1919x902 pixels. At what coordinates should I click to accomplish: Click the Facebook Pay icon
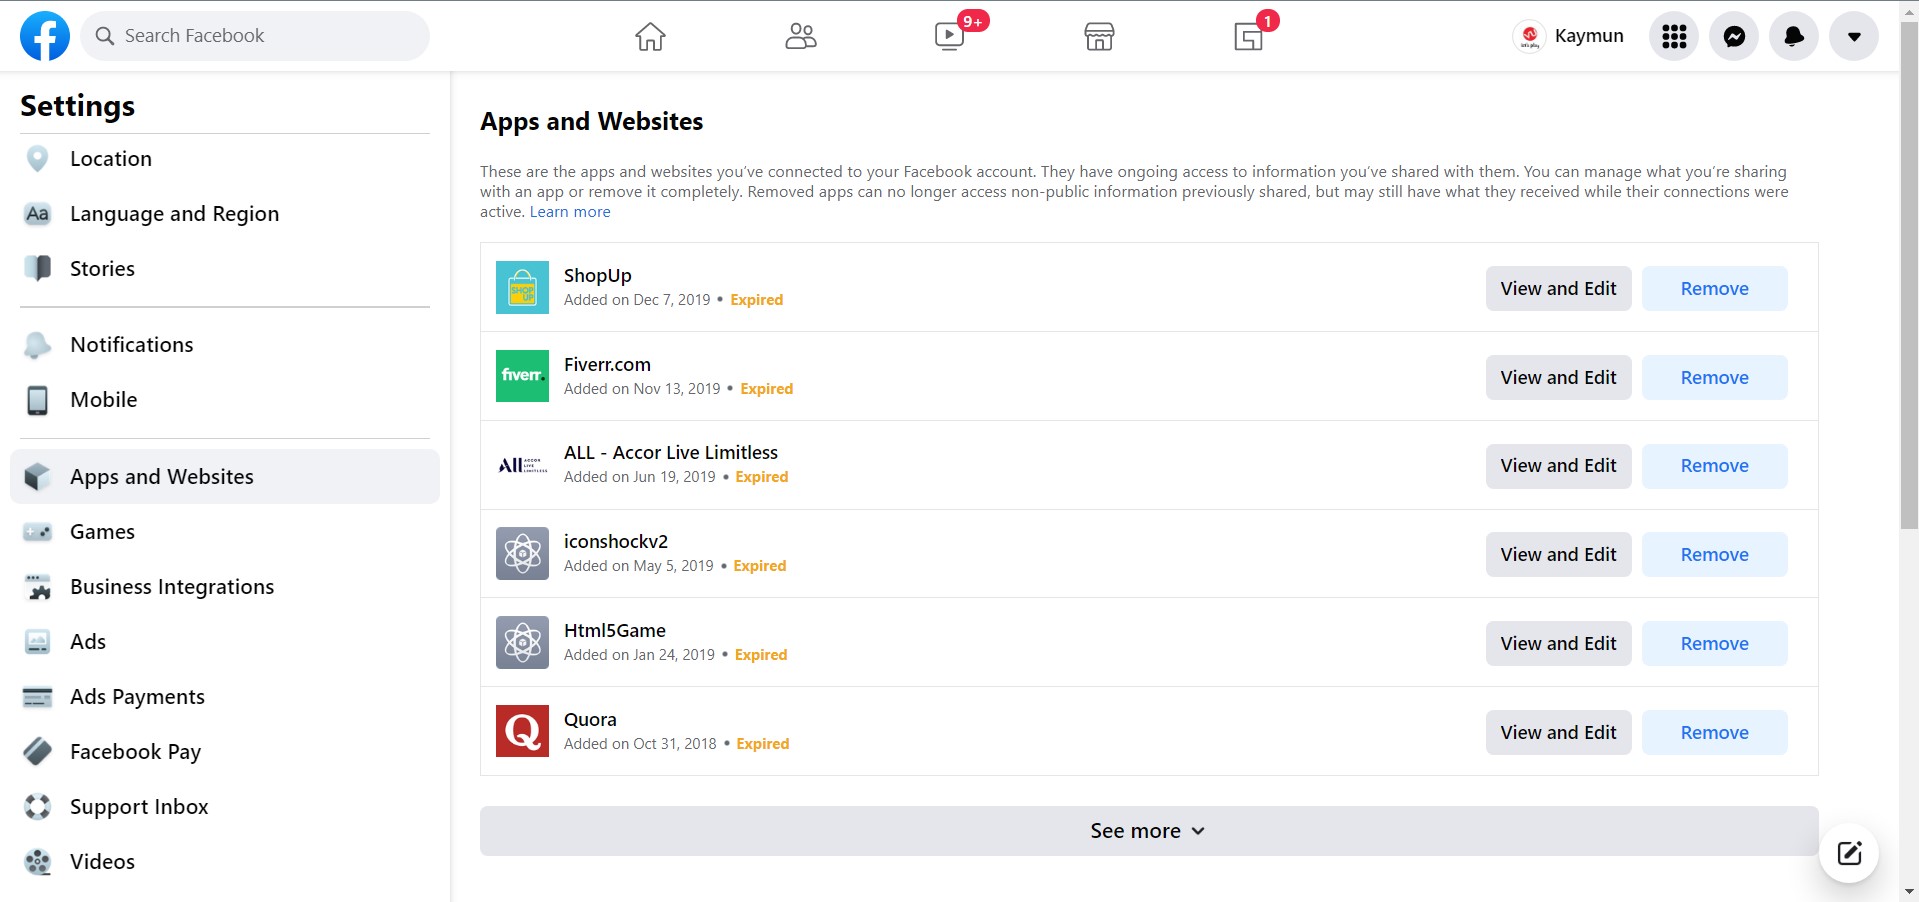coord(37,752)
